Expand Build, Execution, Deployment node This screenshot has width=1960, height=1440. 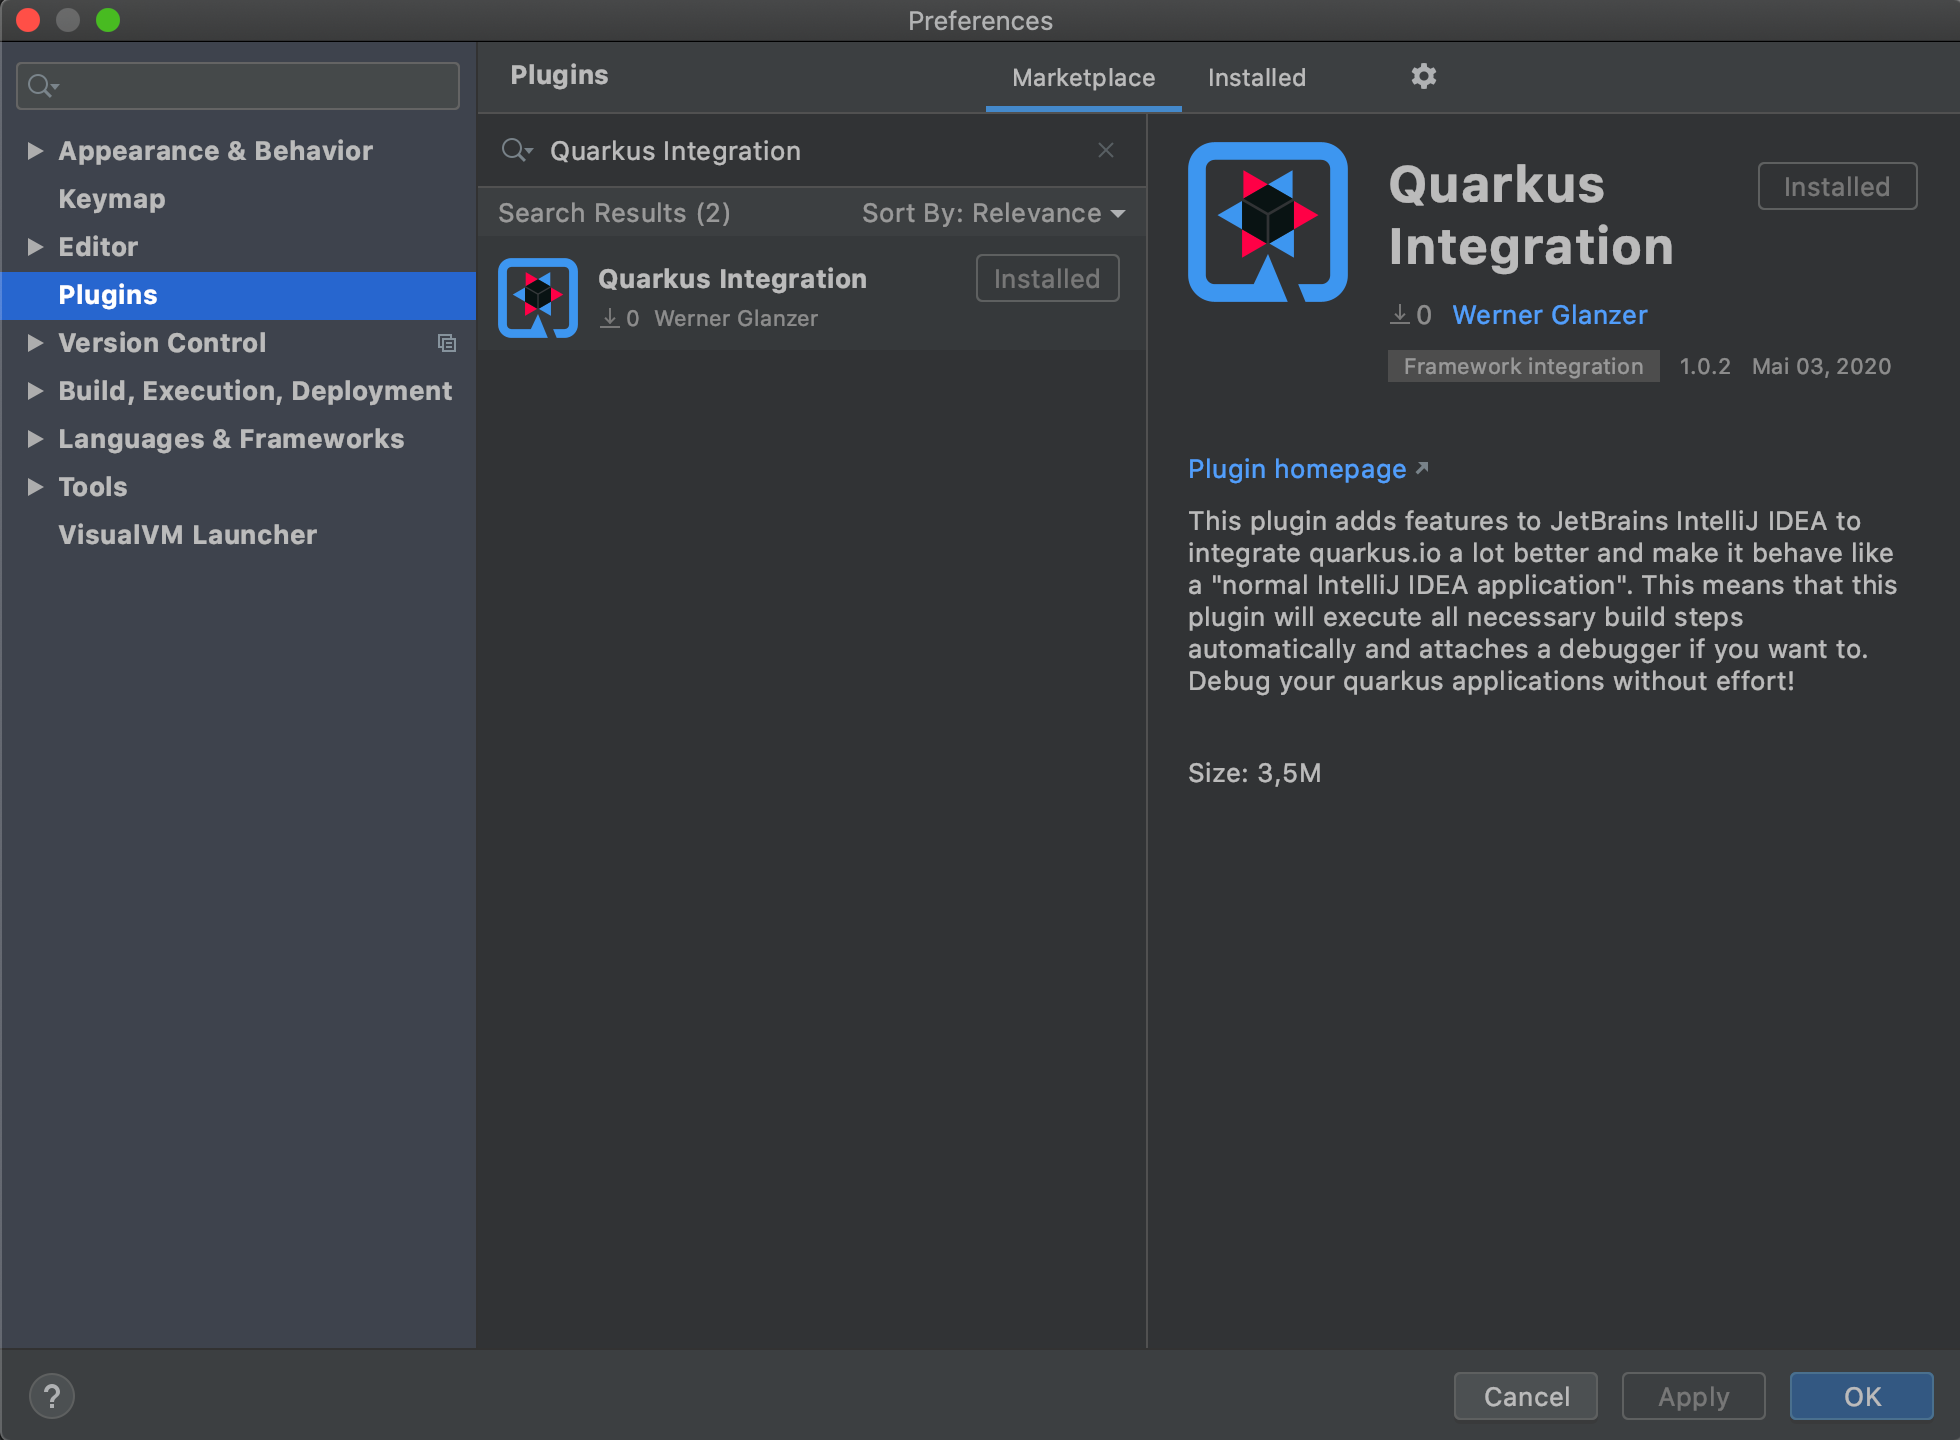[35, 391]
